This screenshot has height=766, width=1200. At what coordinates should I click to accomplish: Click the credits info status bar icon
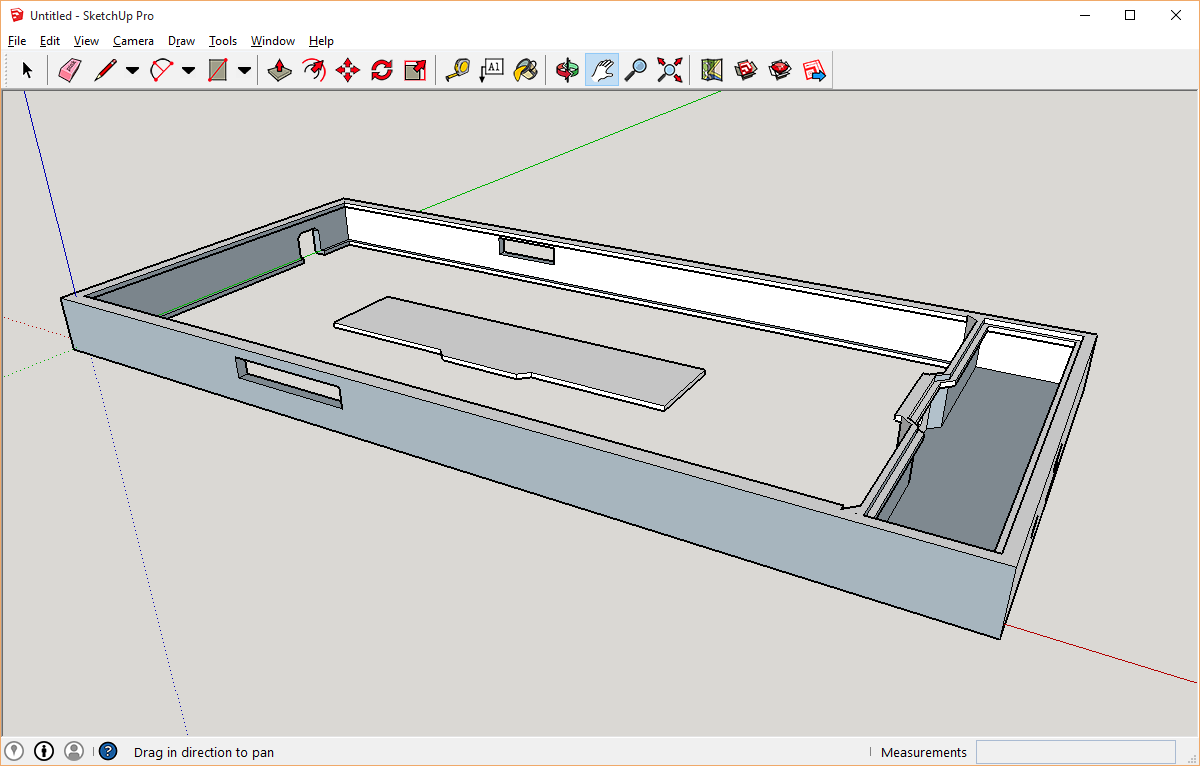[x=44, y=751]
